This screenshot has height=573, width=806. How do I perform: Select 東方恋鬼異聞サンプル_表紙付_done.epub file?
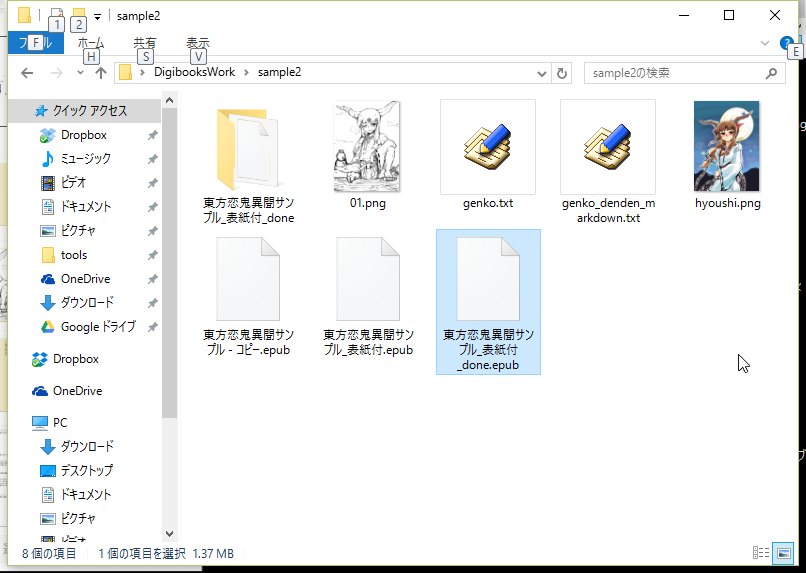tap(488, 302)
